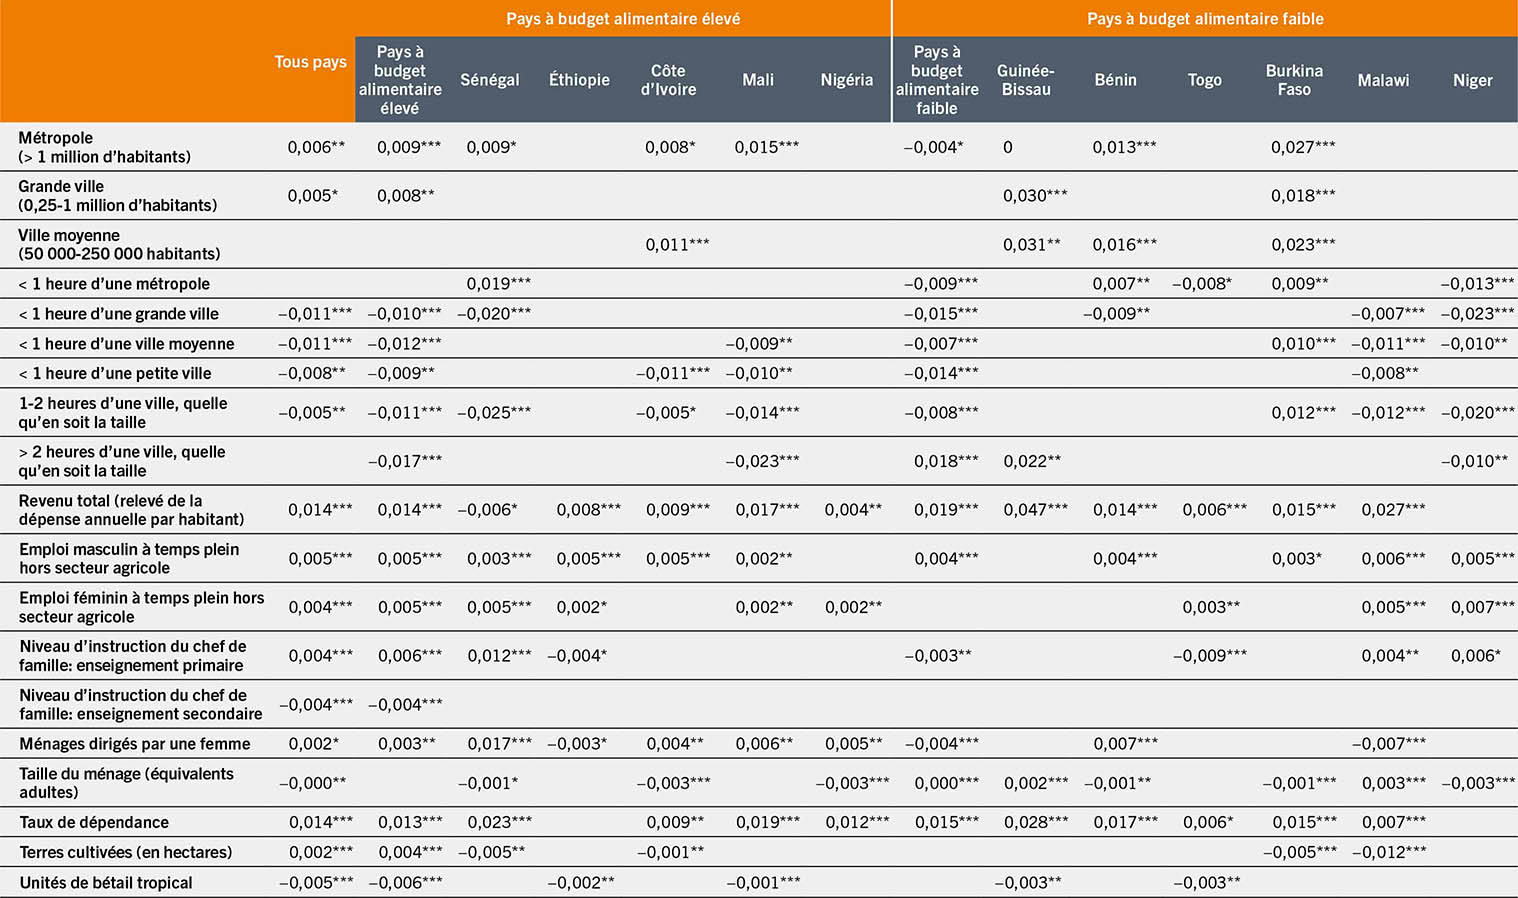Click the Mali column header
This screenshot has height=898, width=1518.
[x=757, y=80]
